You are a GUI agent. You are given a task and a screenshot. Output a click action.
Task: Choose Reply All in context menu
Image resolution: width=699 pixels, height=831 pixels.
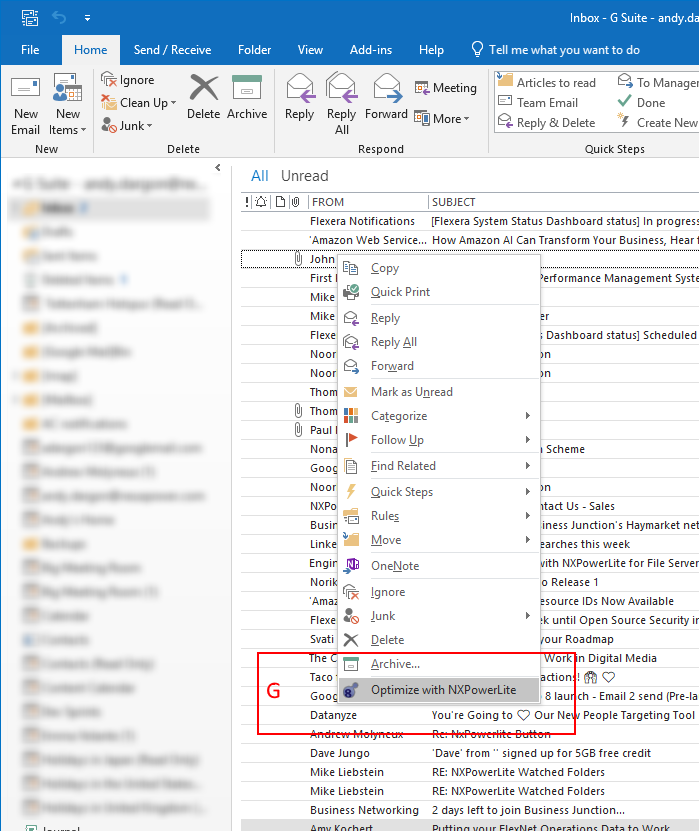tap(439, 342)
